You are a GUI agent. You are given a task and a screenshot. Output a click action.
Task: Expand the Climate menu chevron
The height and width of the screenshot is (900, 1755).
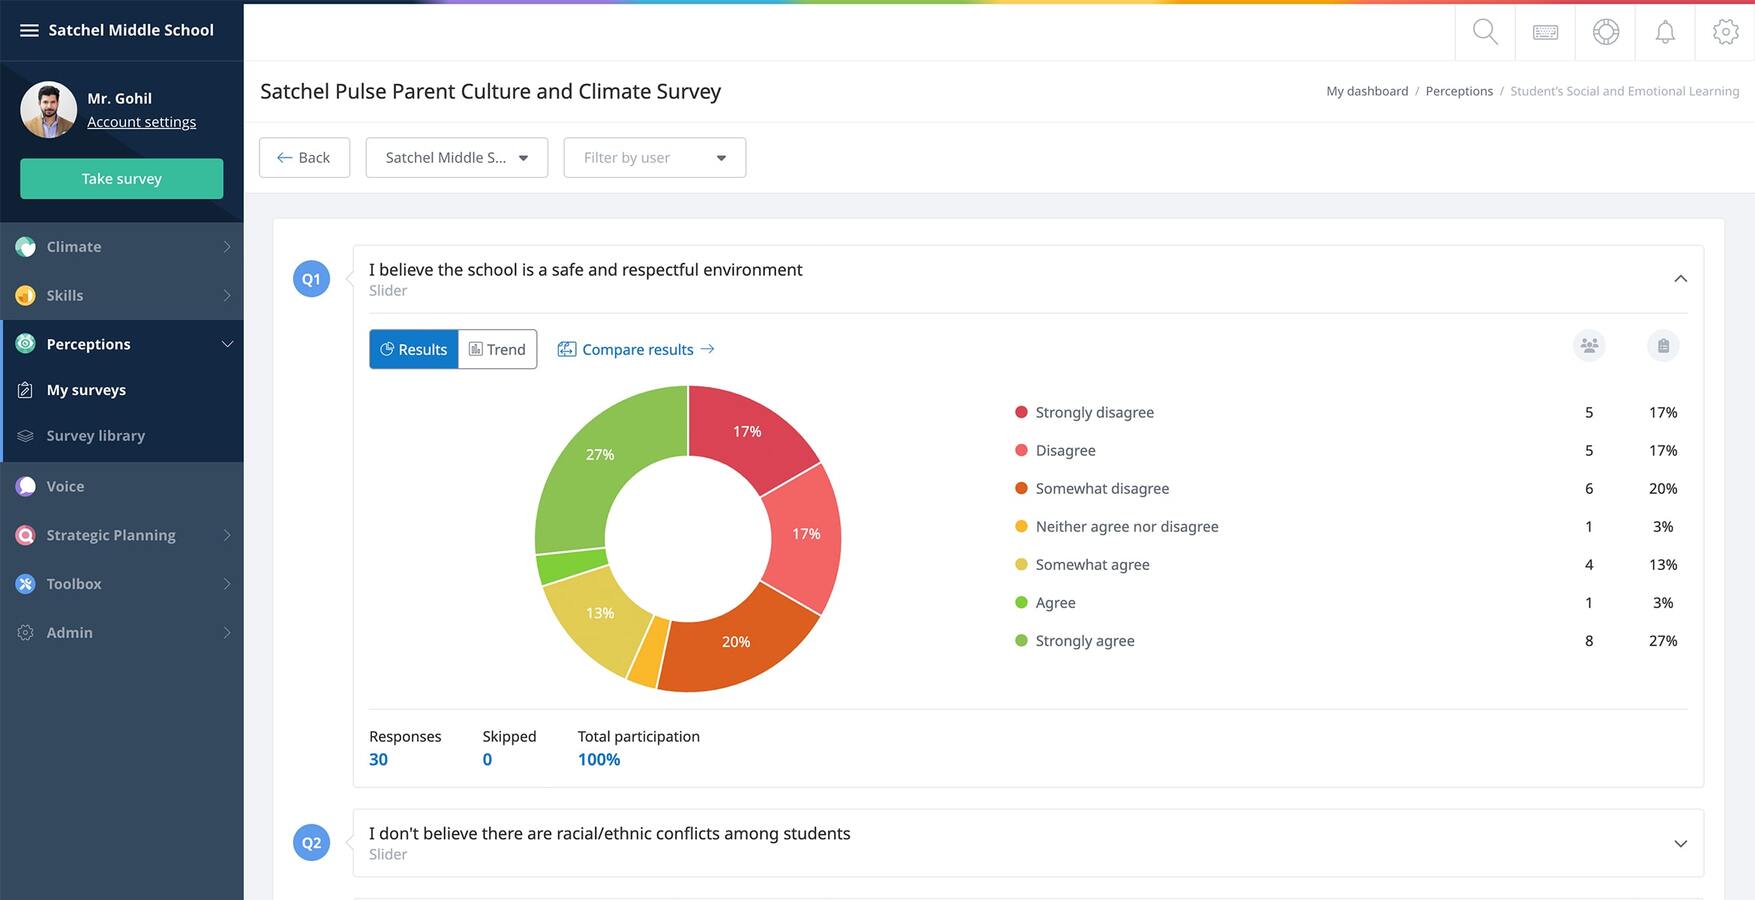click(x=227, y=246)
